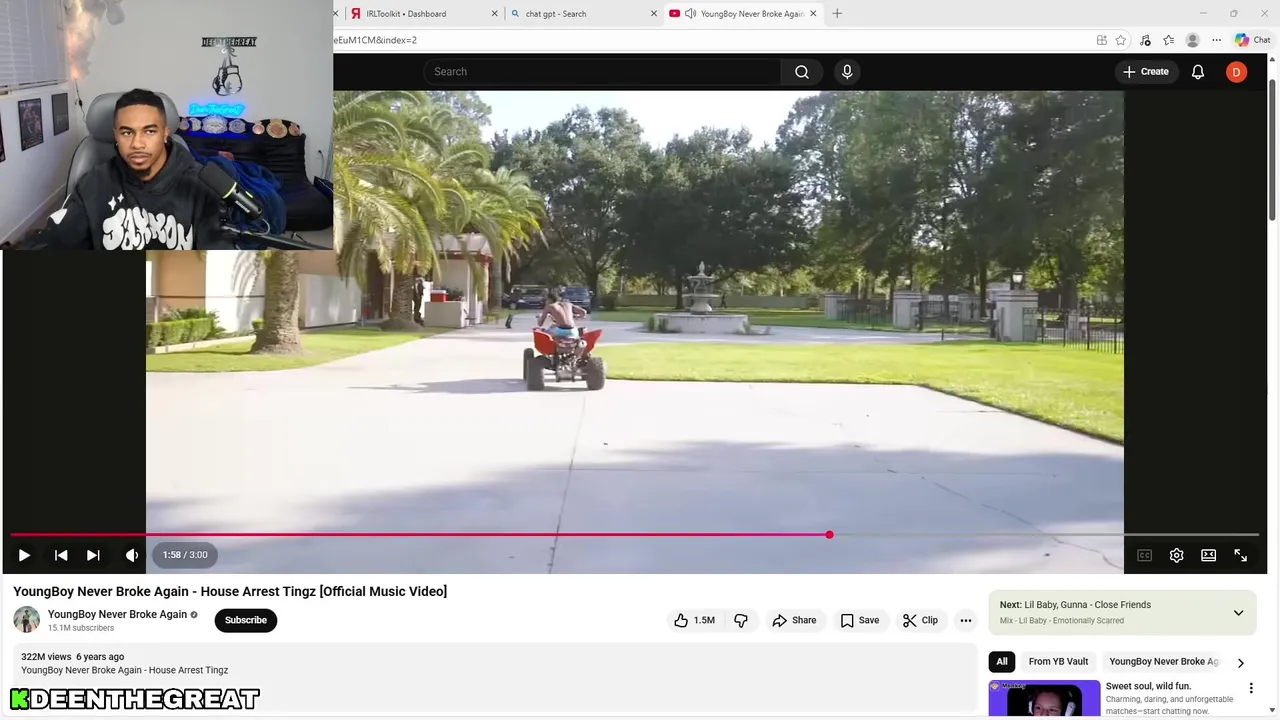The height and width of the screenshot is (720, 1280).
Task: Open browser apps icon in address bar
Action: pos(1101,40)
